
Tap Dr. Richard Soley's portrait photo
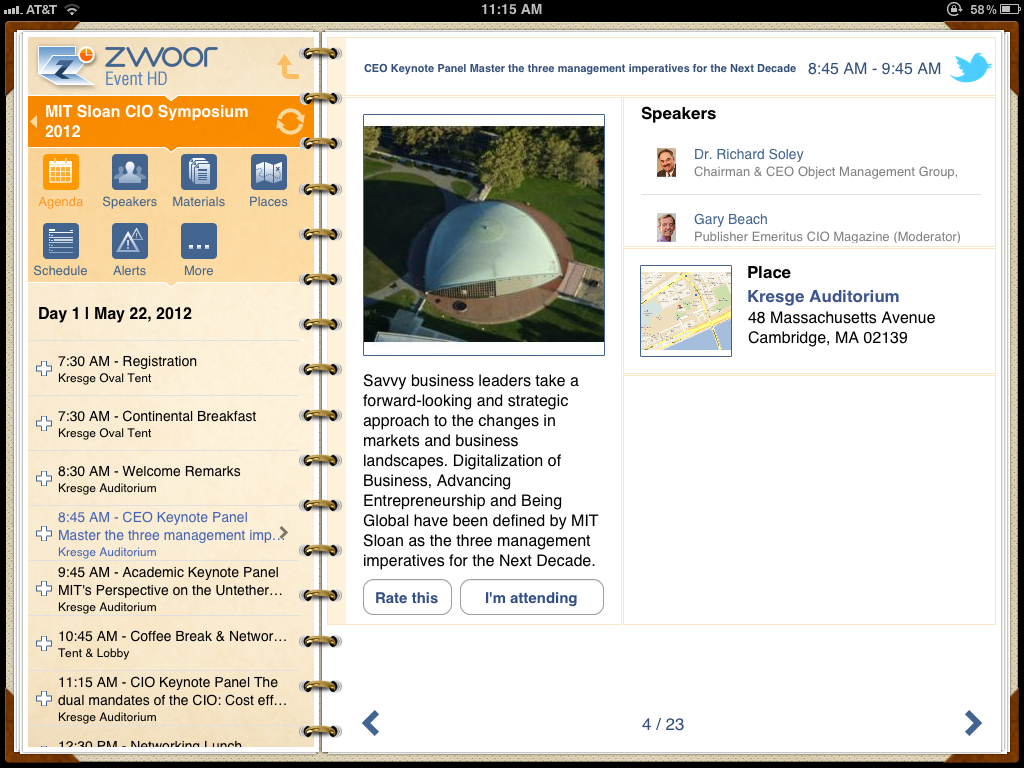pyautogui.click(x=666, y=163)
